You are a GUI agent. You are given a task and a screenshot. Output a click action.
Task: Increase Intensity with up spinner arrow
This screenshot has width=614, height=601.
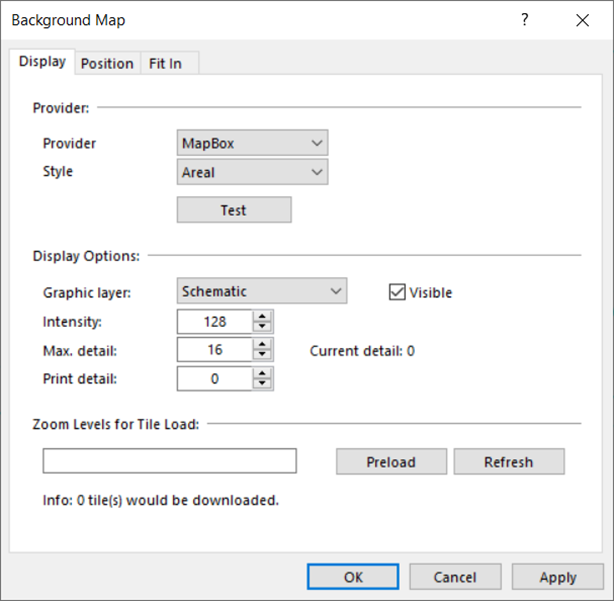[262, 316]
